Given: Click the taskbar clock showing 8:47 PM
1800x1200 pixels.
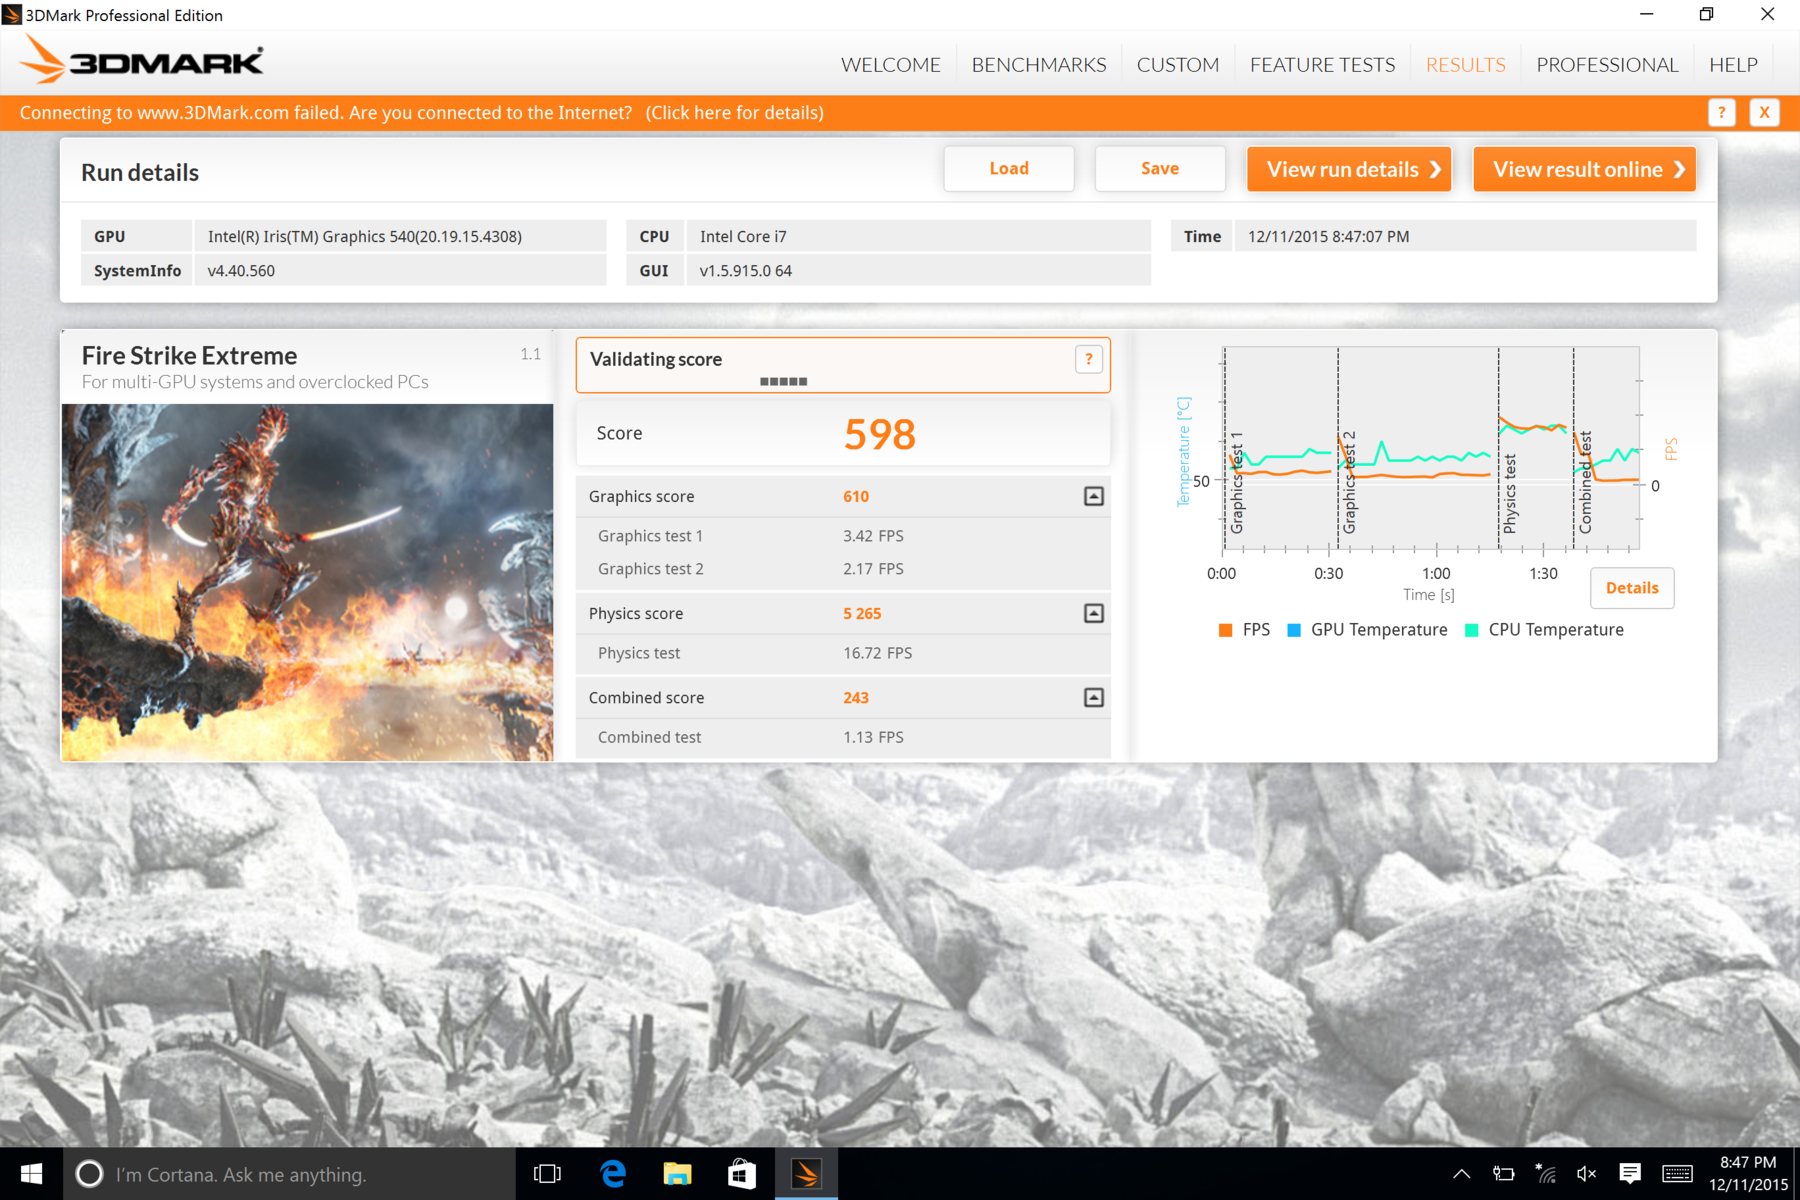Looking at the screenshot, I should click(x=1748, y=1174).
